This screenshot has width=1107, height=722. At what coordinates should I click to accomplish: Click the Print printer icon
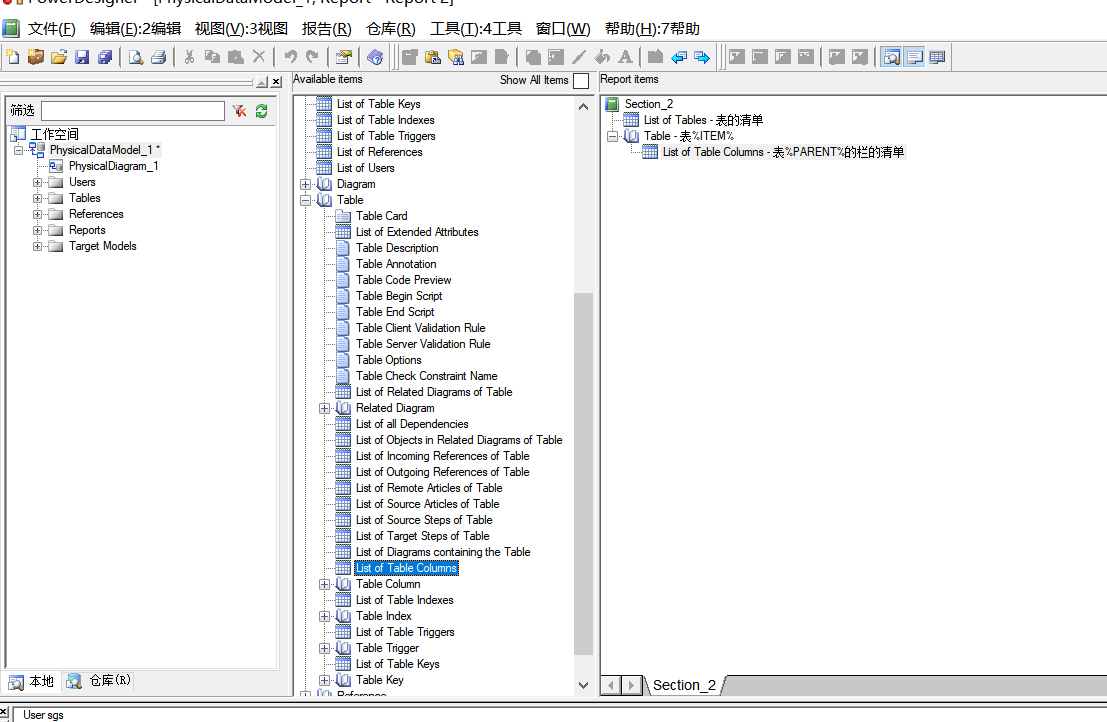point(159,57)
